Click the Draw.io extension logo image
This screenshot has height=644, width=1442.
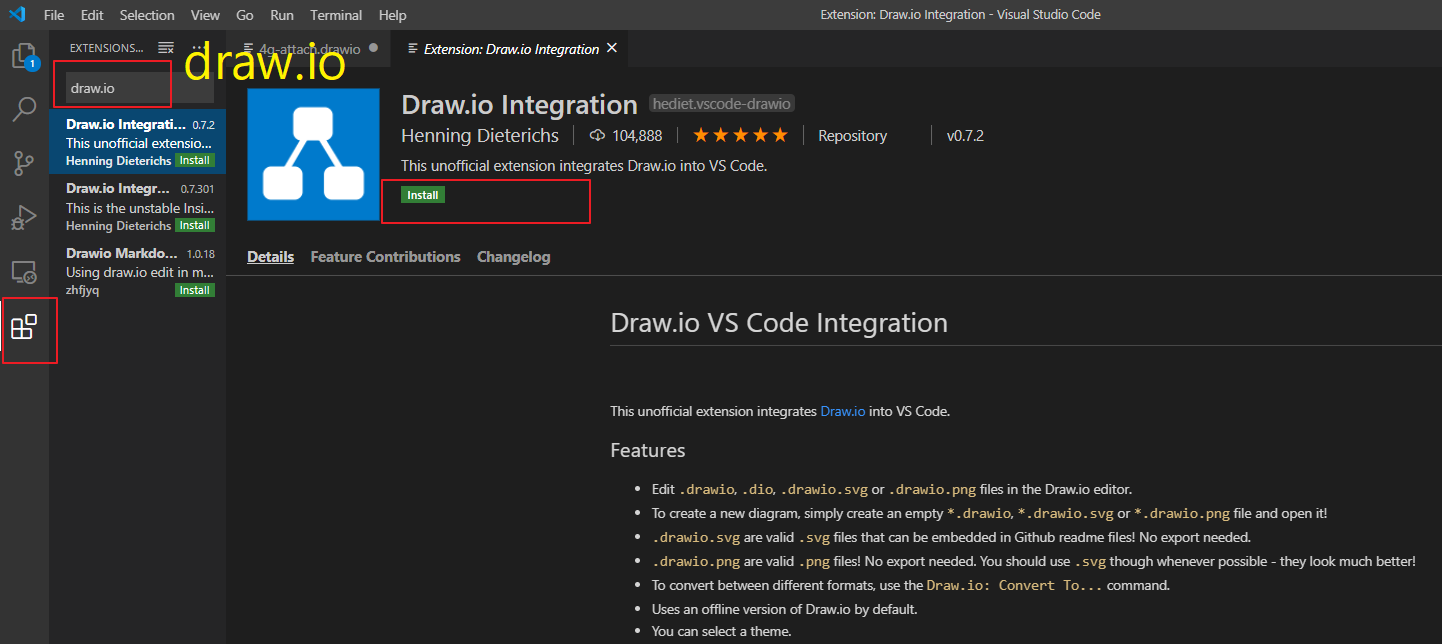313,154
